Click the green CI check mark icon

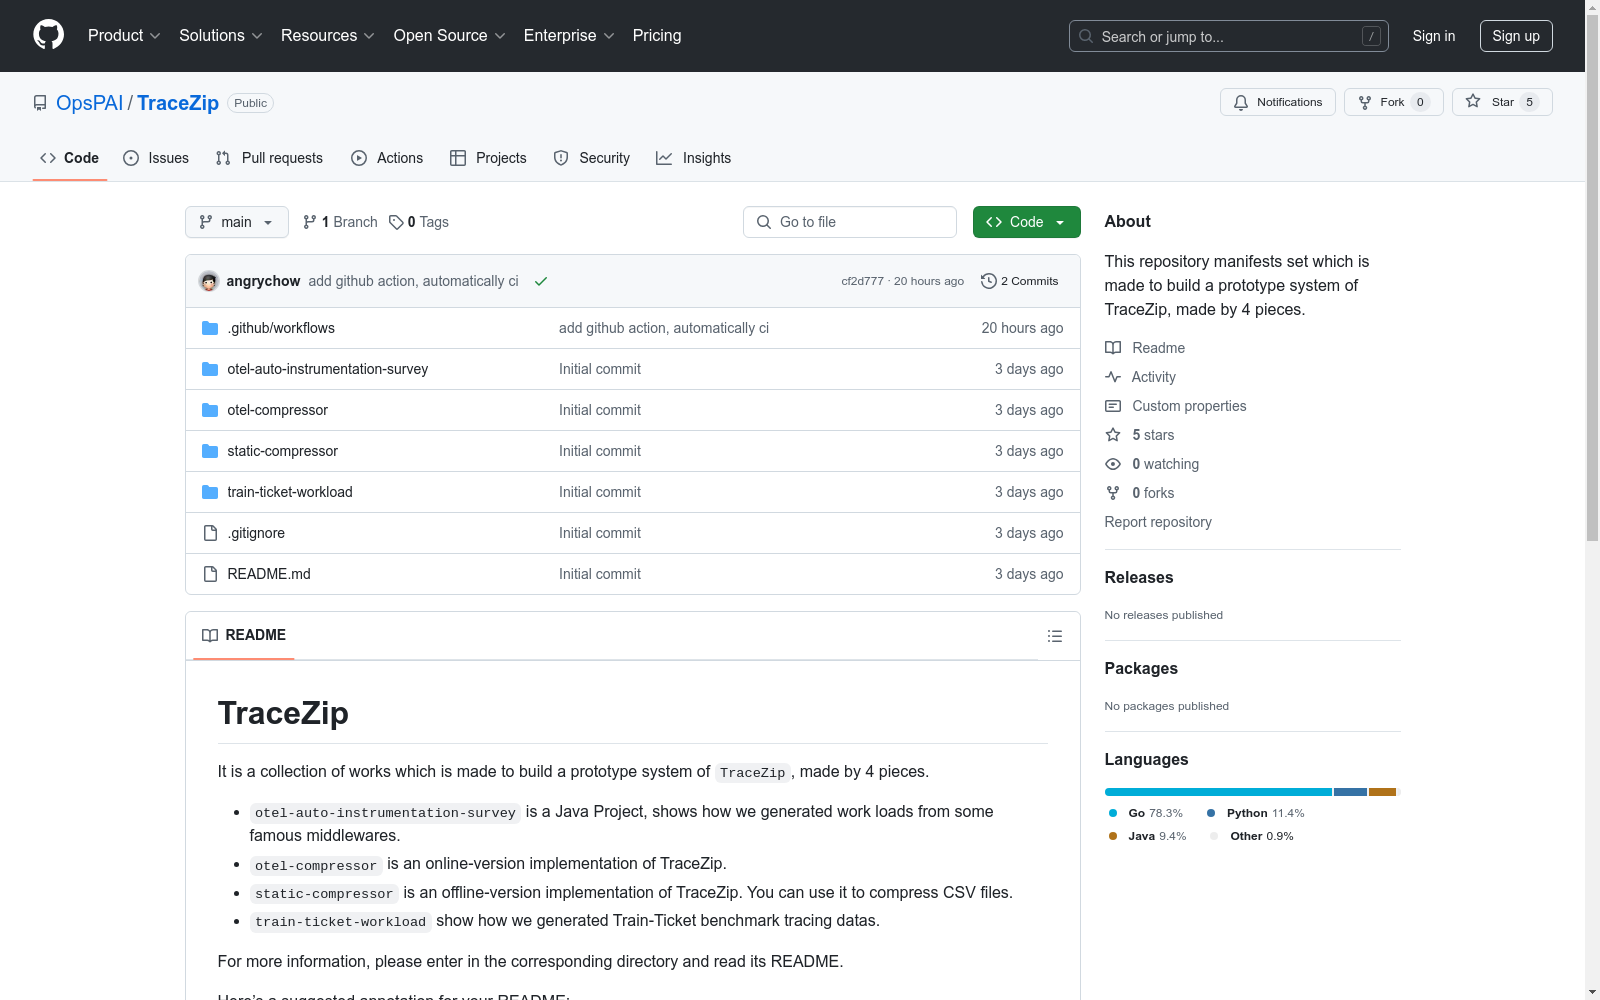pyautogui.click(x=541, y=281)
